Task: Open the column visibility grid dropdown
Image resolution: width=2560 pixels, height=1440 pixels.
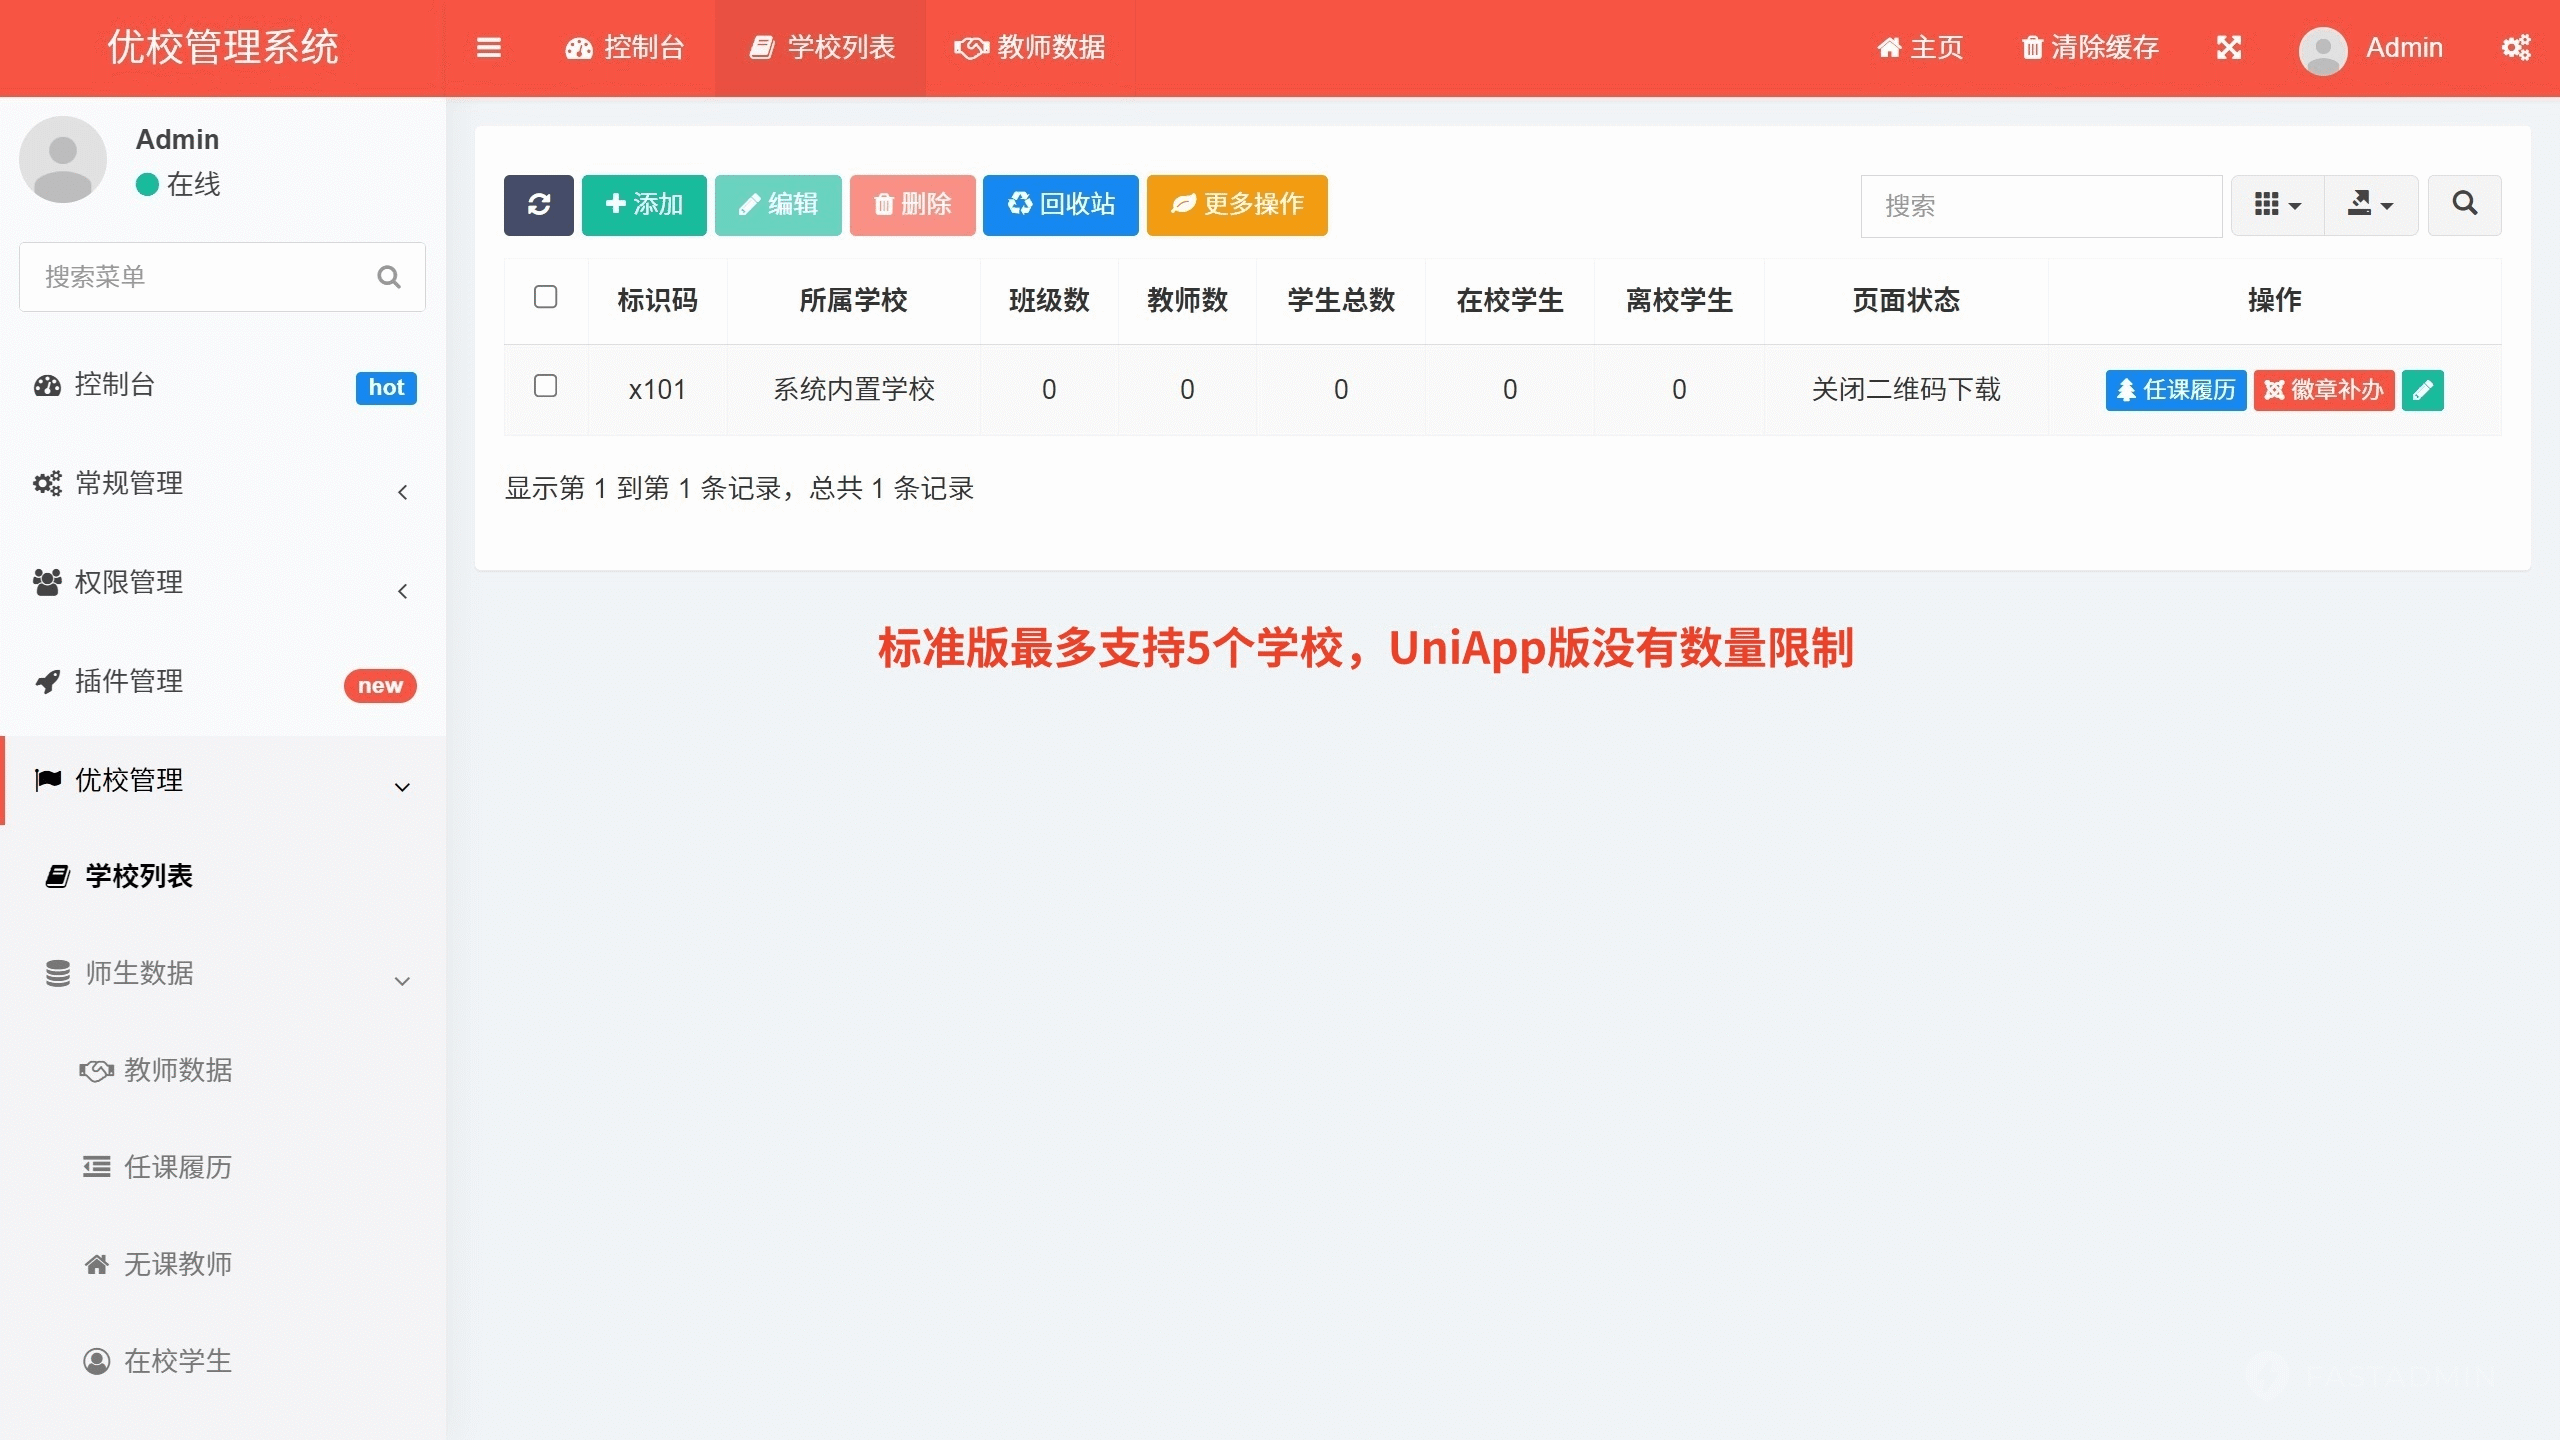Action: point(2277,205)
